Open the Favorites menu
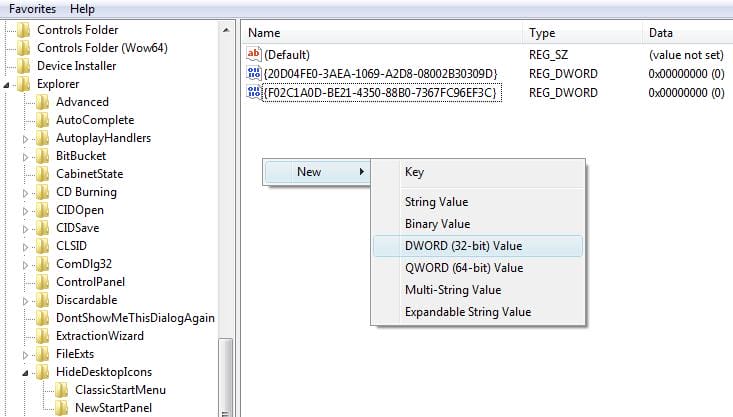 coord(34,7)
